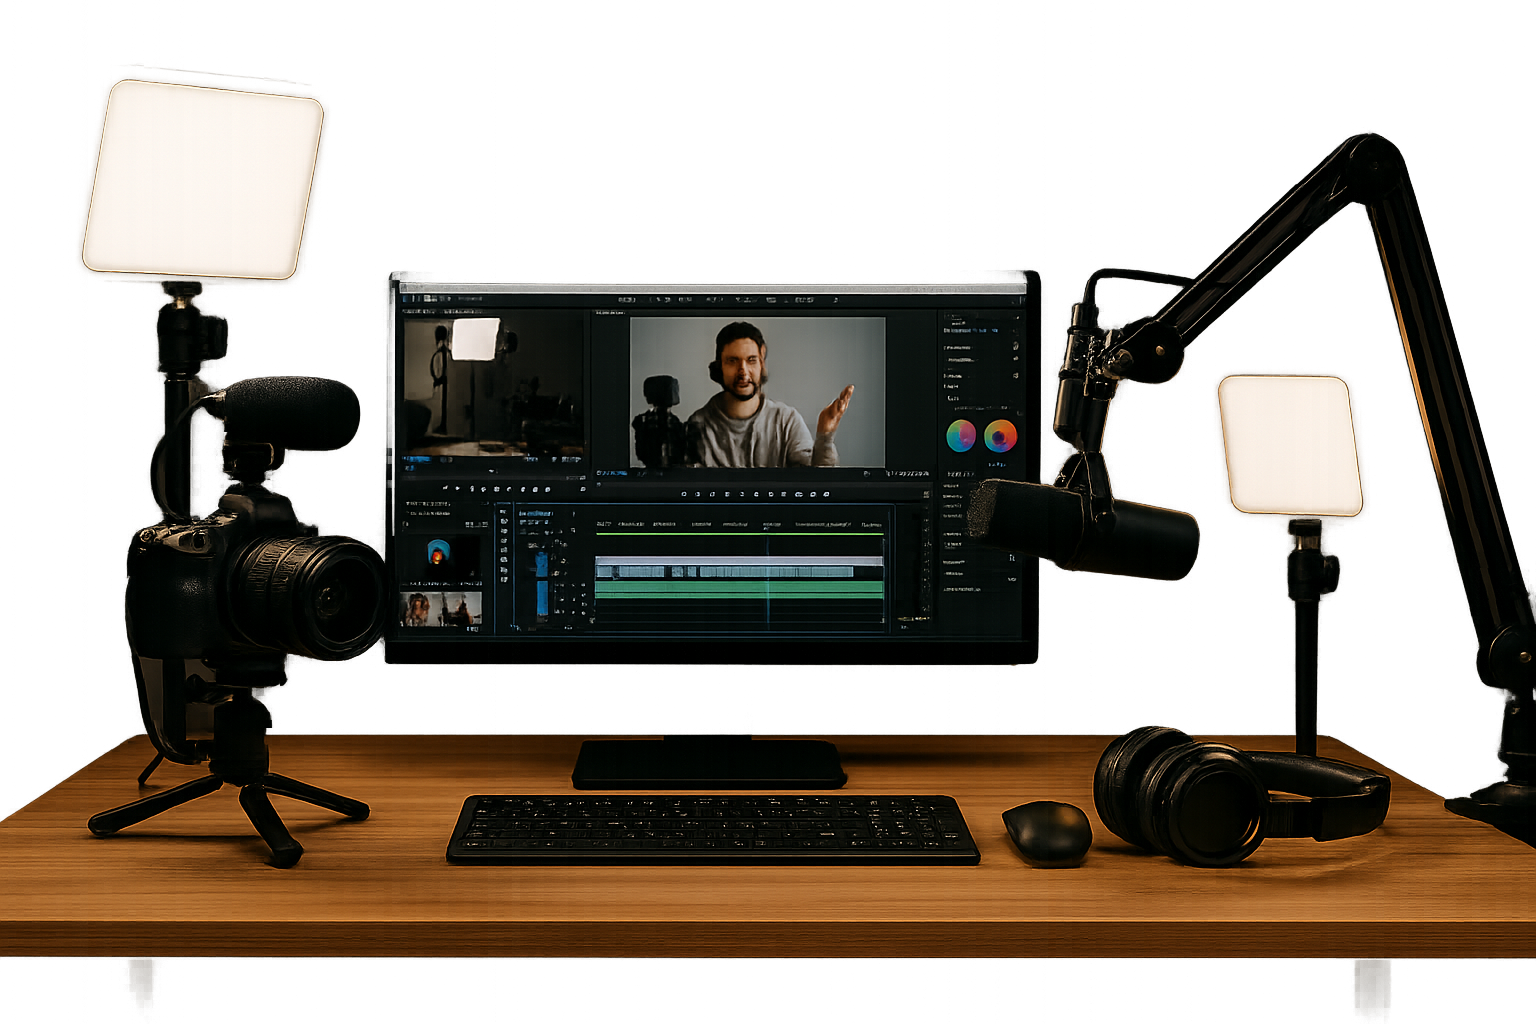Click the blue timecode below the Program monitor
1536x1024 pixels.
[611, 473]
